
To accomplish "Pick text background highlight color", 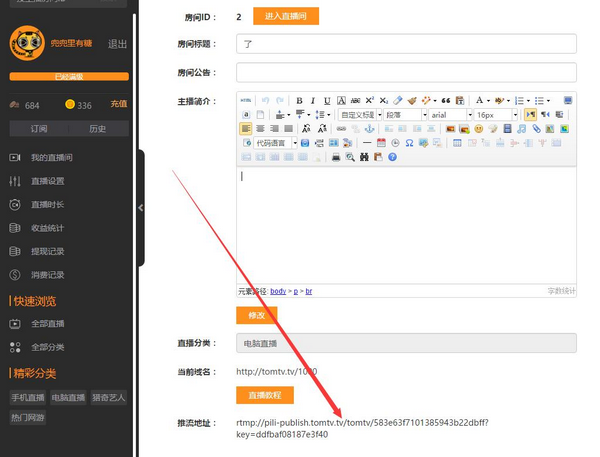I will (x=499, y=101).
